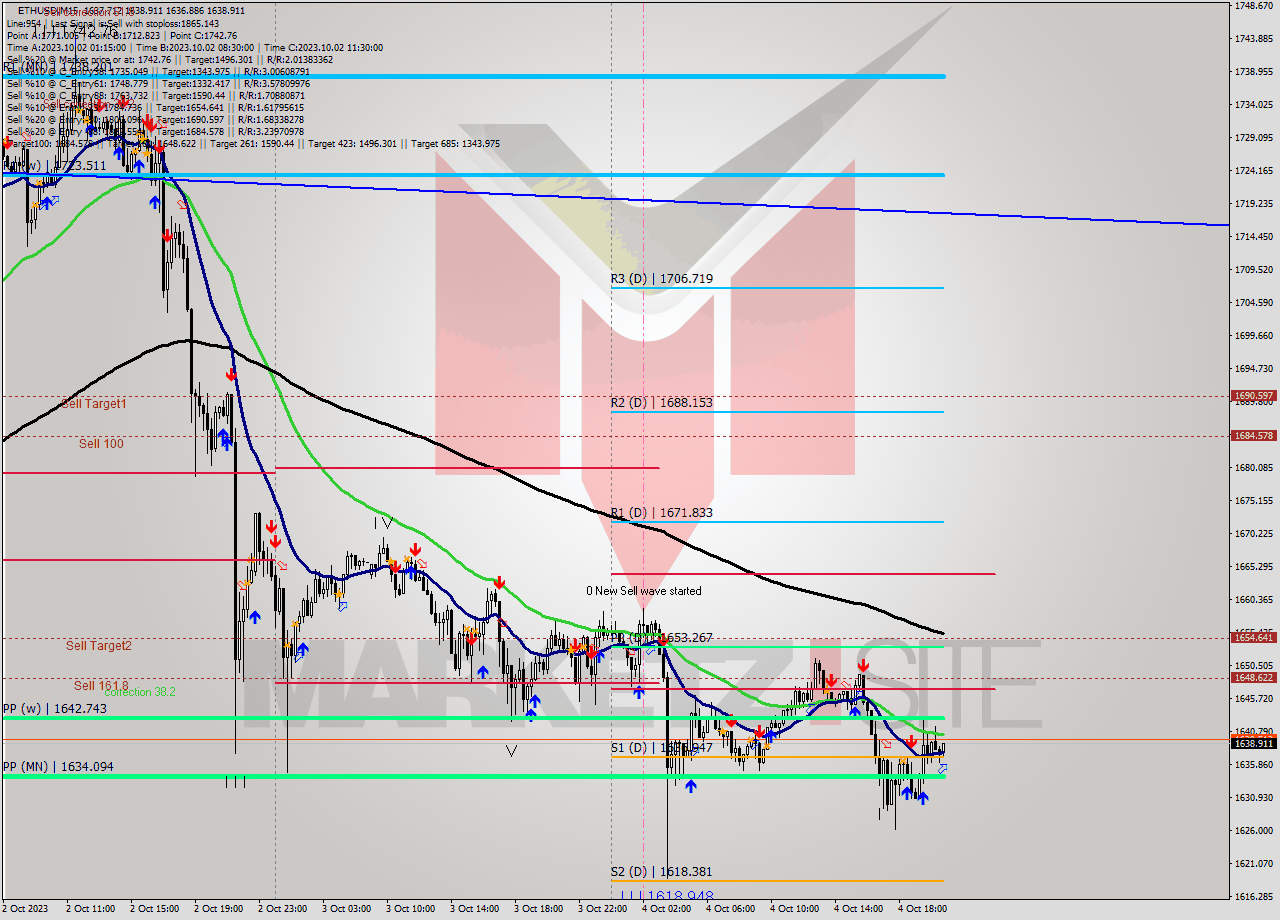
Task: Click the PP (MN) 1634.094 pivot label
Action: click(58, 767)
